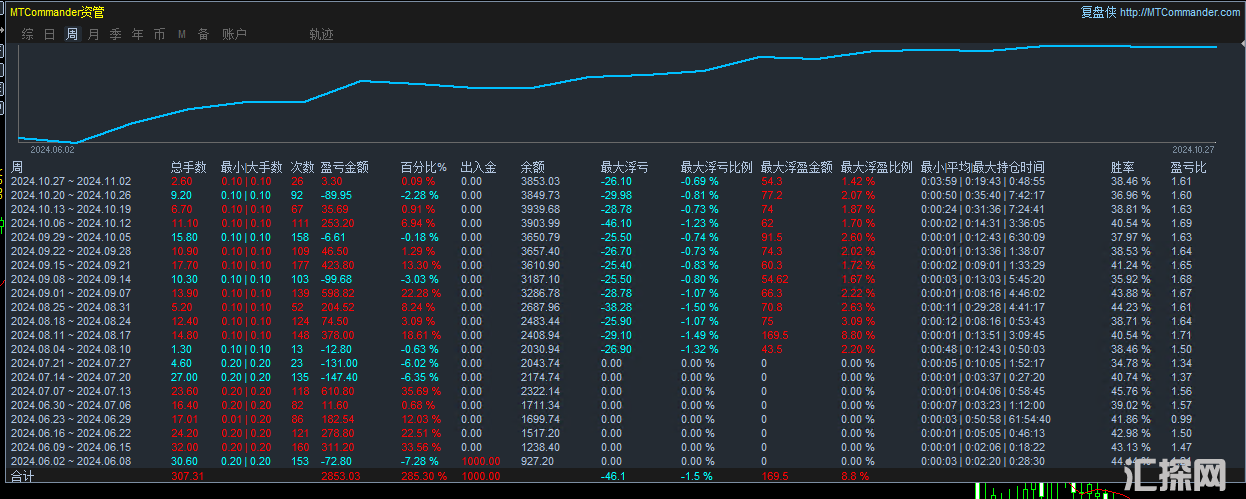1246x499 pixels.
Task: Switch to the 账户 account tab
Action: (234, 34)
